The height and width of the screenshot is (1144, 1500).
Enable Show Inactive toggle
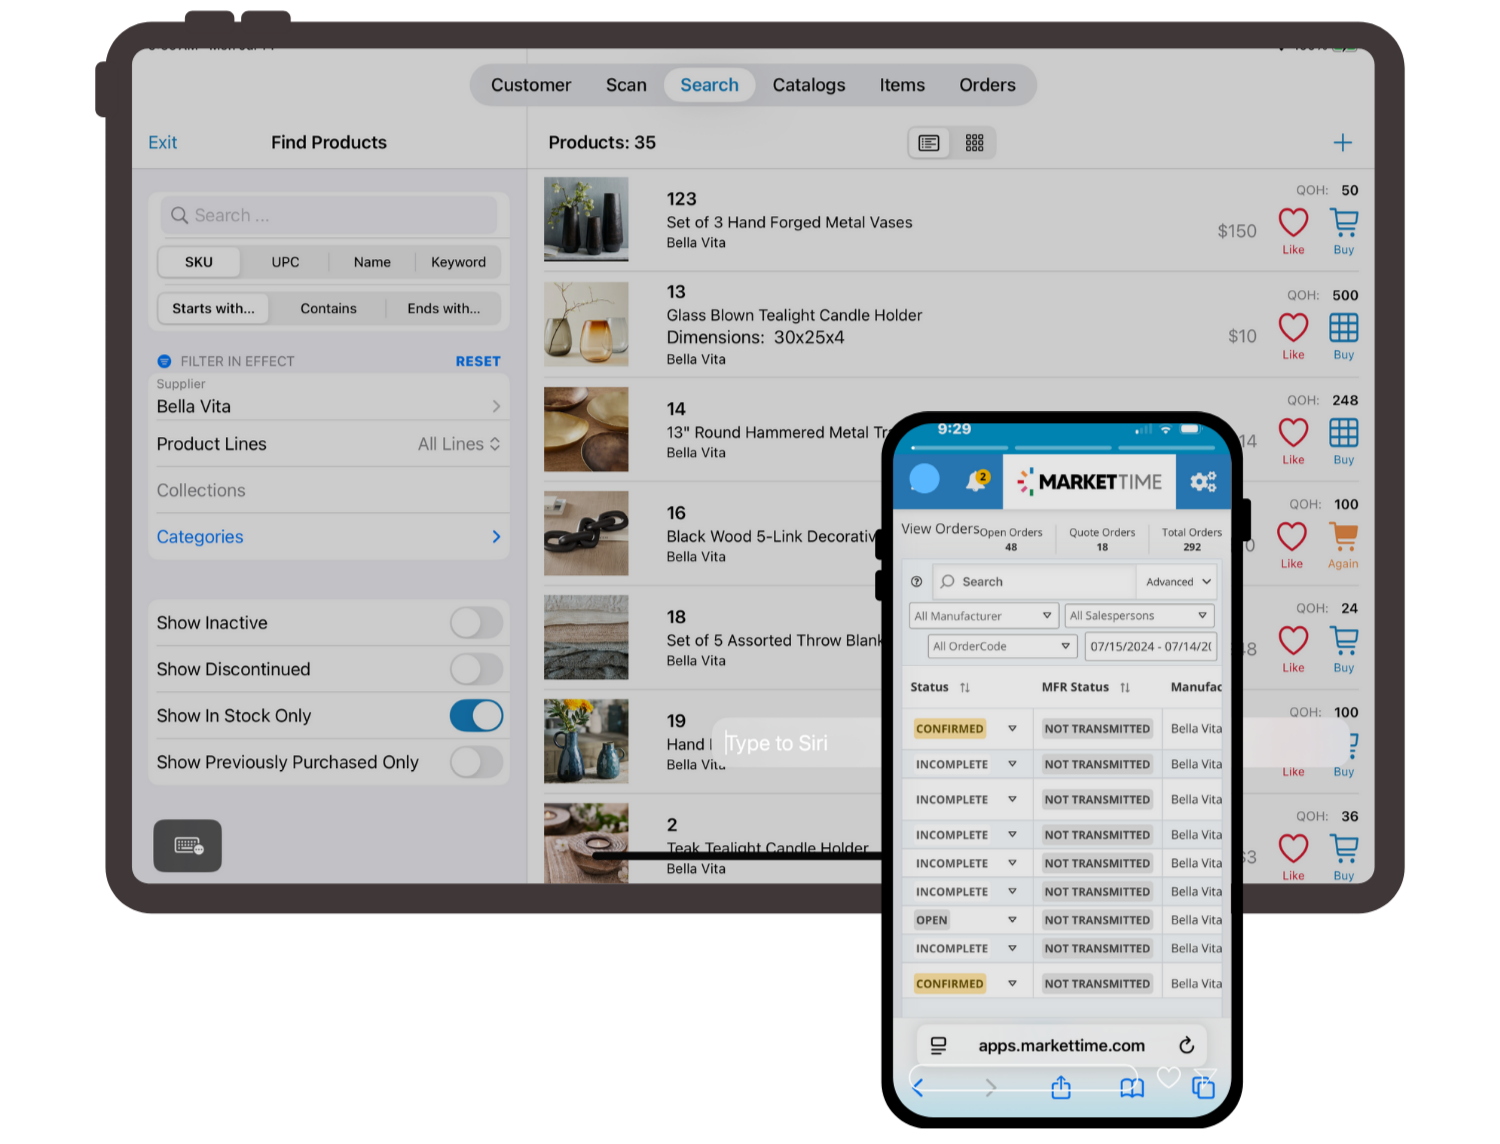476,623
